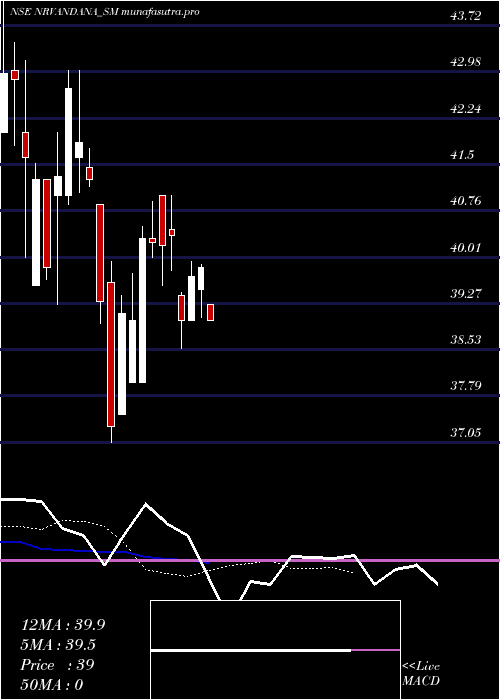Click the chart title NSE NRVANDANA_SM munafasutra.pro
Image resolution: width=500 pixels, height=700 pixels.
tap(104, 12)
